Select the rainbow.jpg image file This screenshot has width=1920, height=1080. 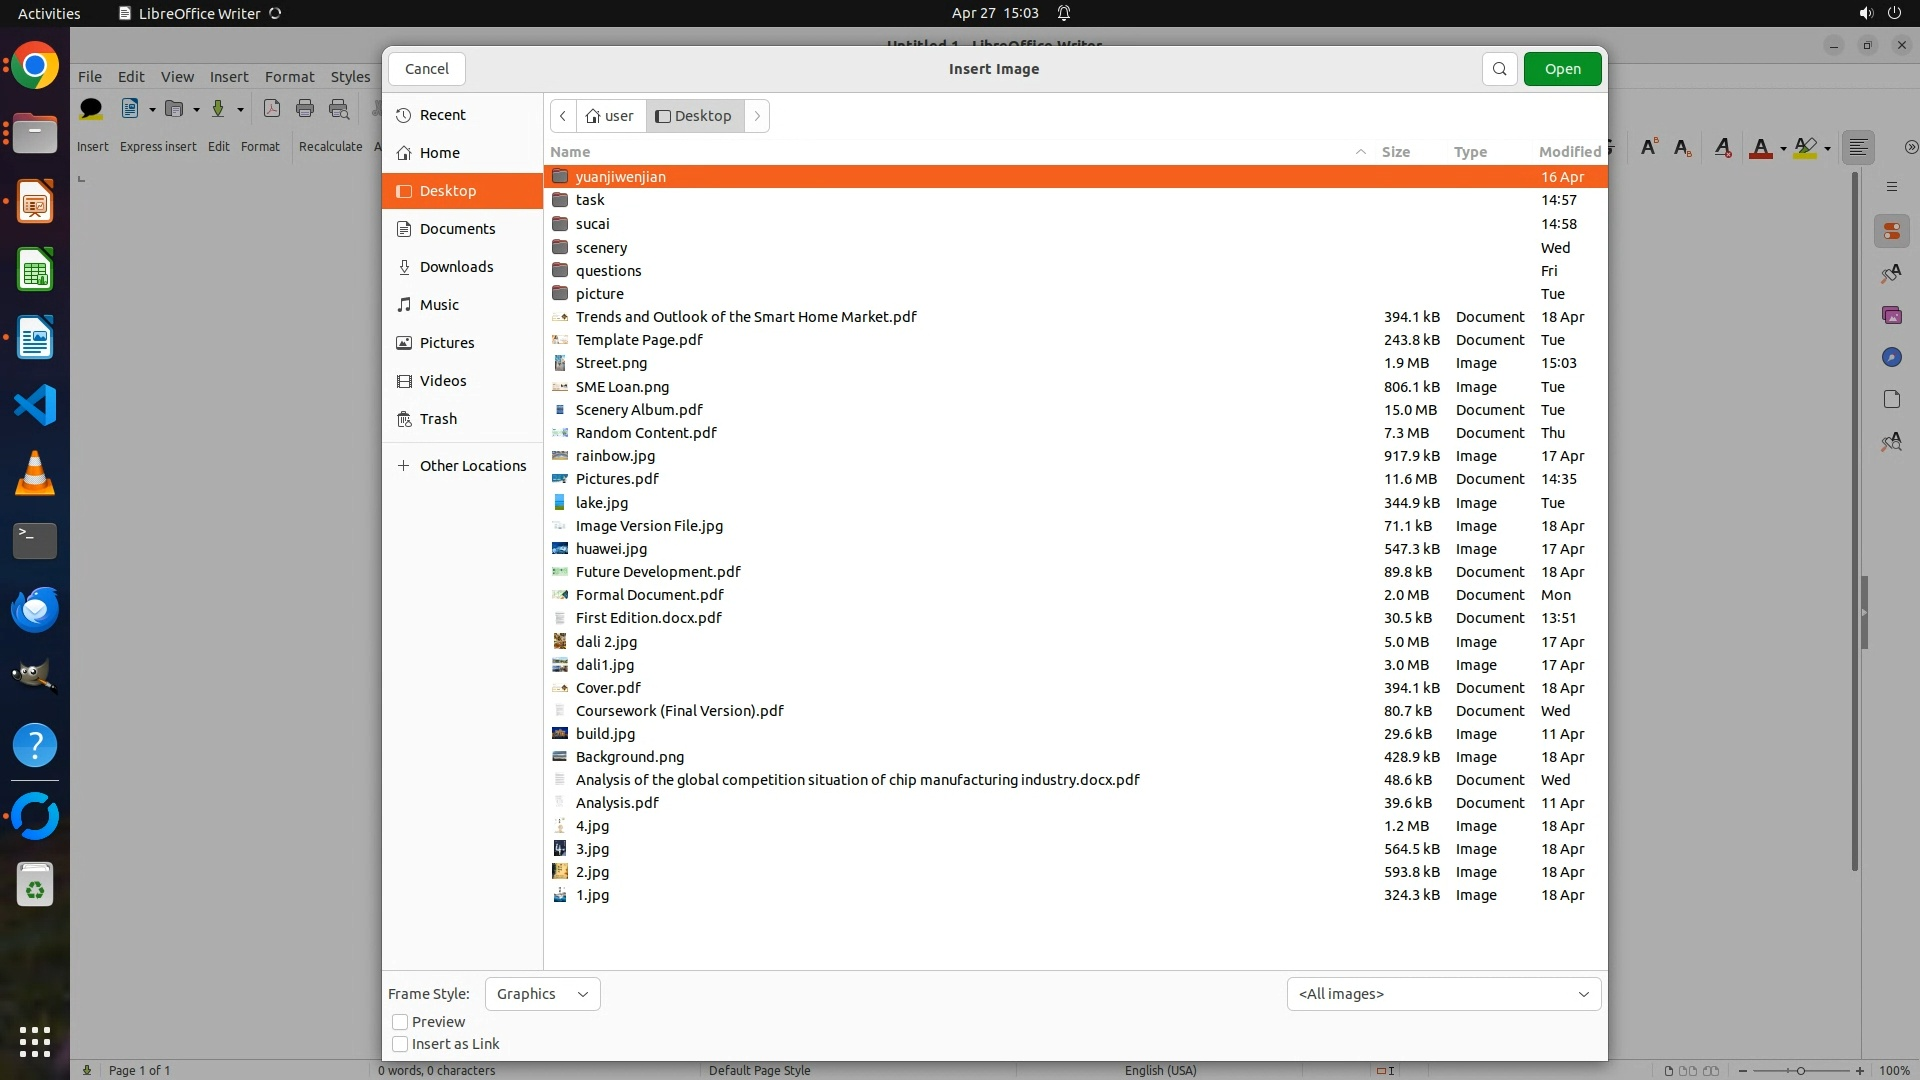(615, 456)
